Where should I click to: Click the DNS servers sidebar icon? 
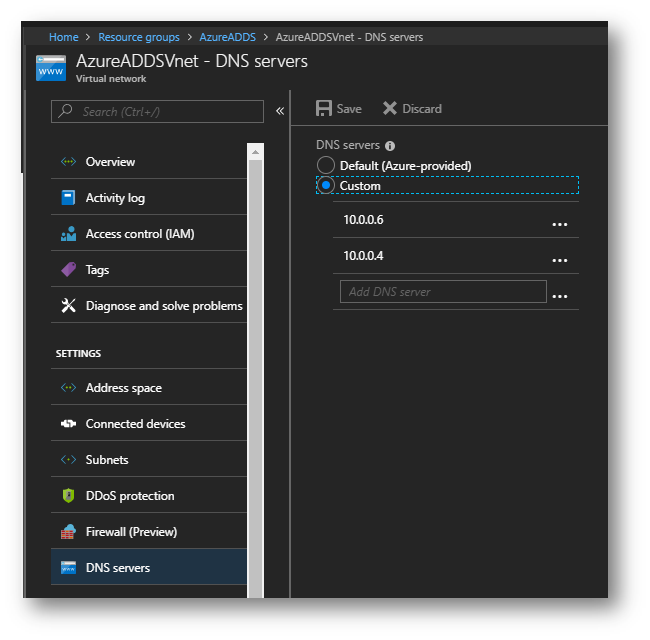click(68, 567)
